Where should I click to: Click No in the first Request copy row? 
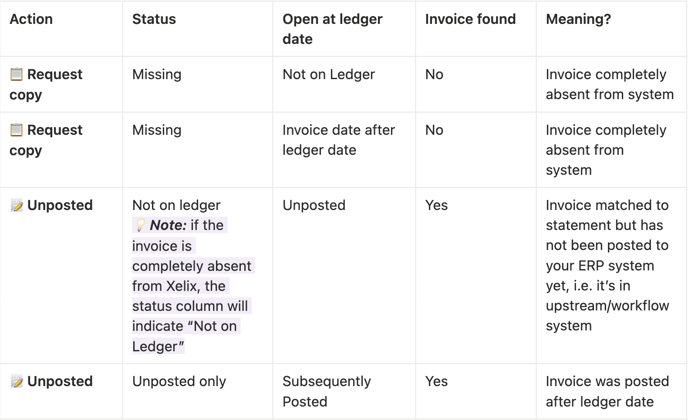point(434,74)
